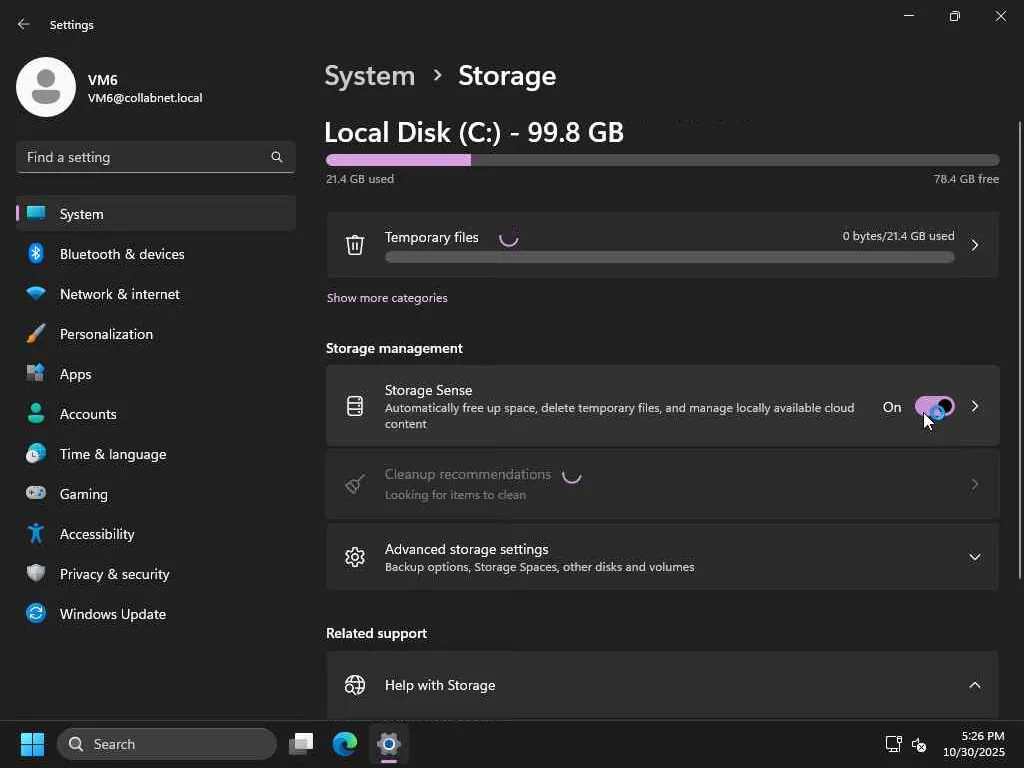Collapse the Help with Storage section

coord(974,685)
